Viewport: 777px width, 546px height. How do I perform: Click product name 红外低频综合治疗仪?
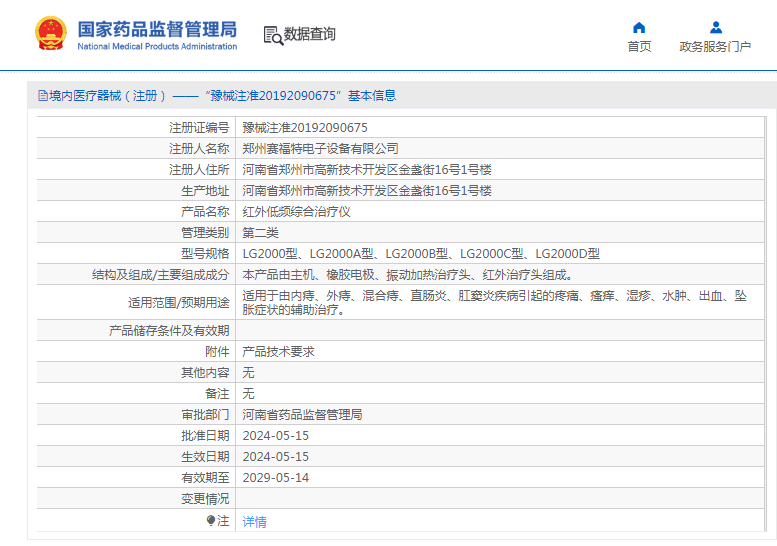pos(296,212)
